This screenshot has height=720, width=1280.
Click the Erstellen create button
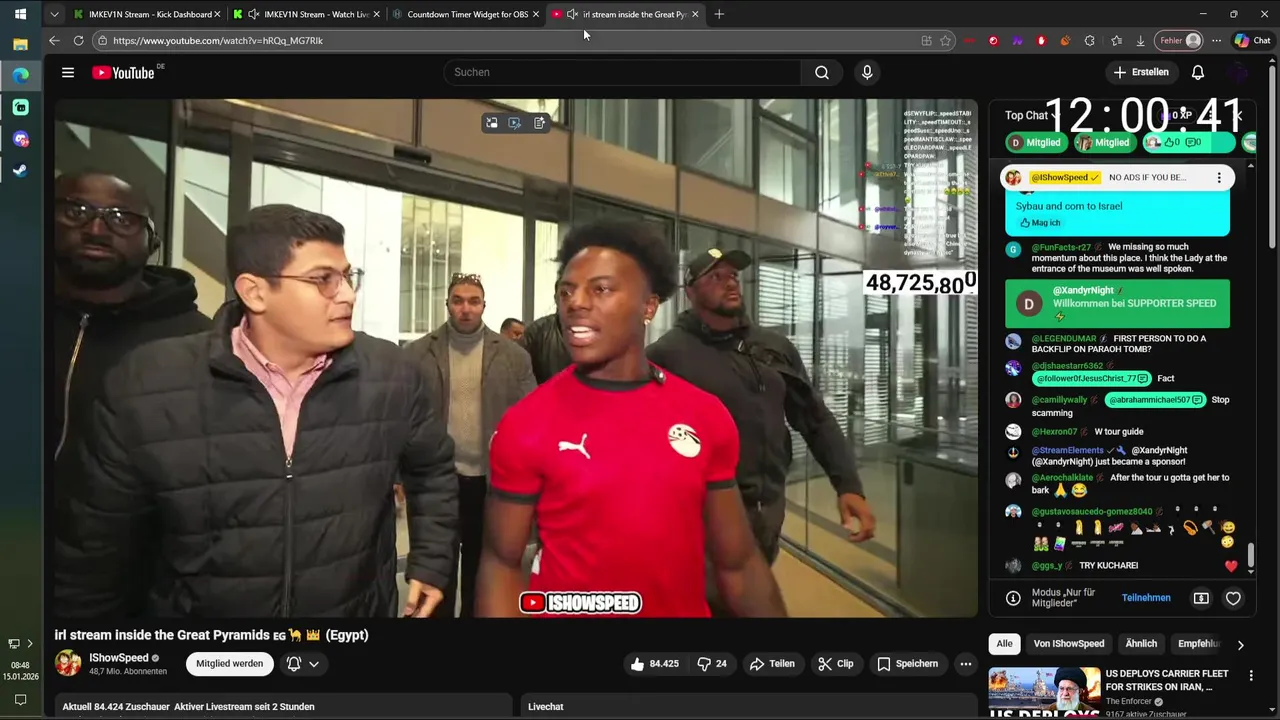(1141, 72)
